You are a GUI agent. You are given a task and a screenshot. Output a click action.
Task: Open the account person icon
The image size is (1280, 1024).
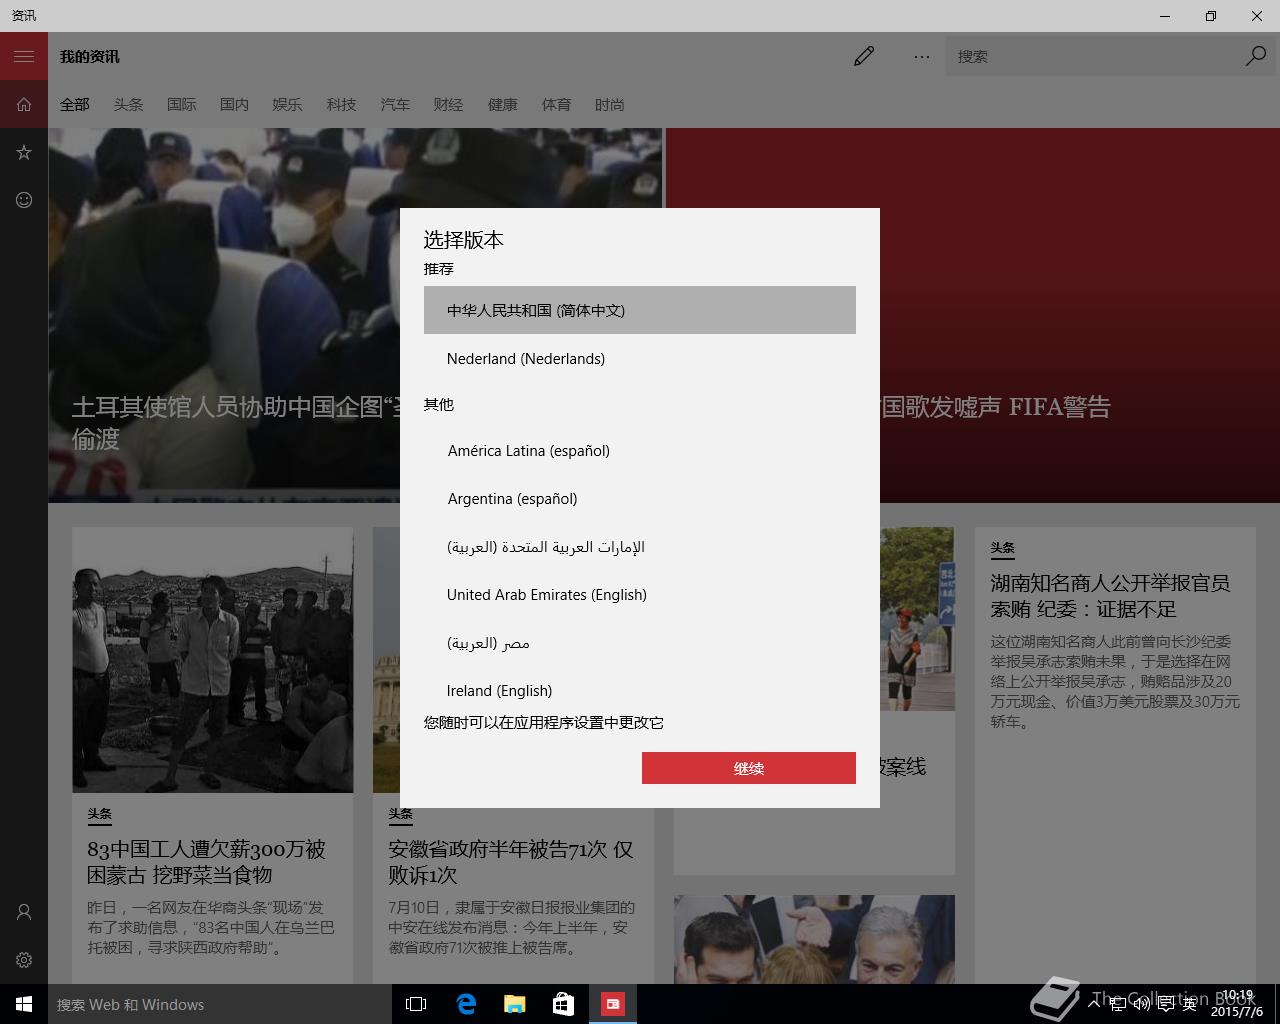(24, 912)
